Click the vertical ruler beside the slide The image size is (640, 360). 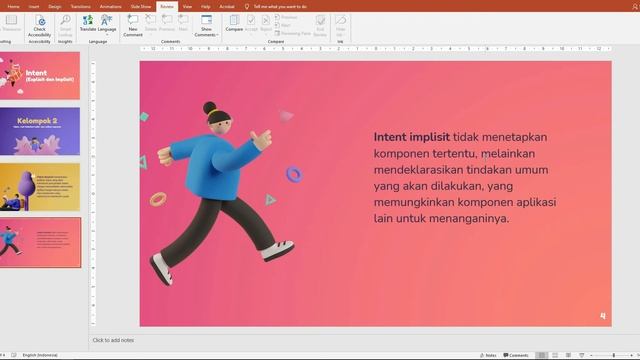[93, 193]
